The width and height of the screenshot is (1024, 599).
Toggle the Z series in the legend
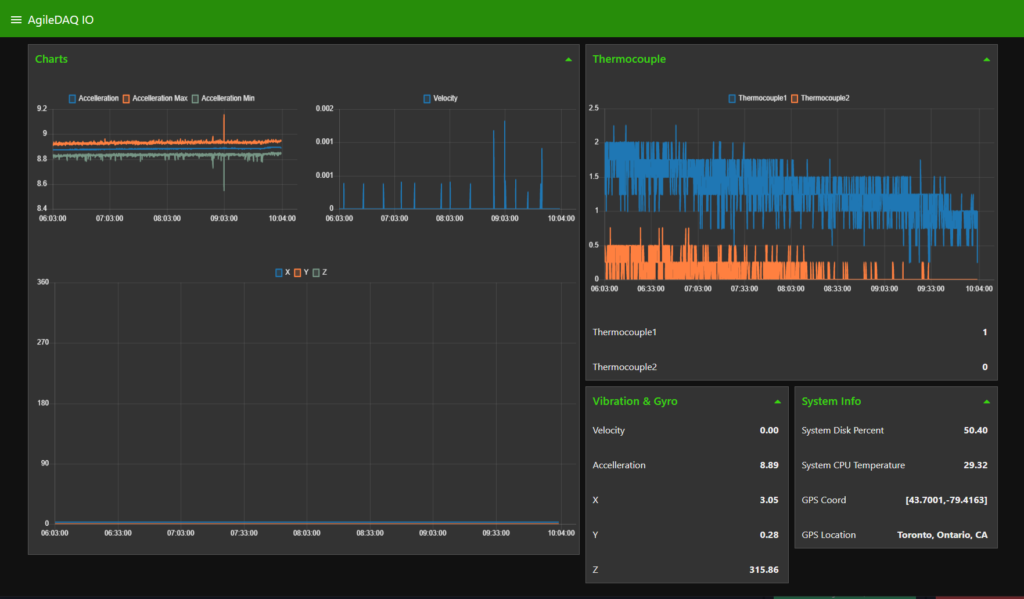(315, 271)
